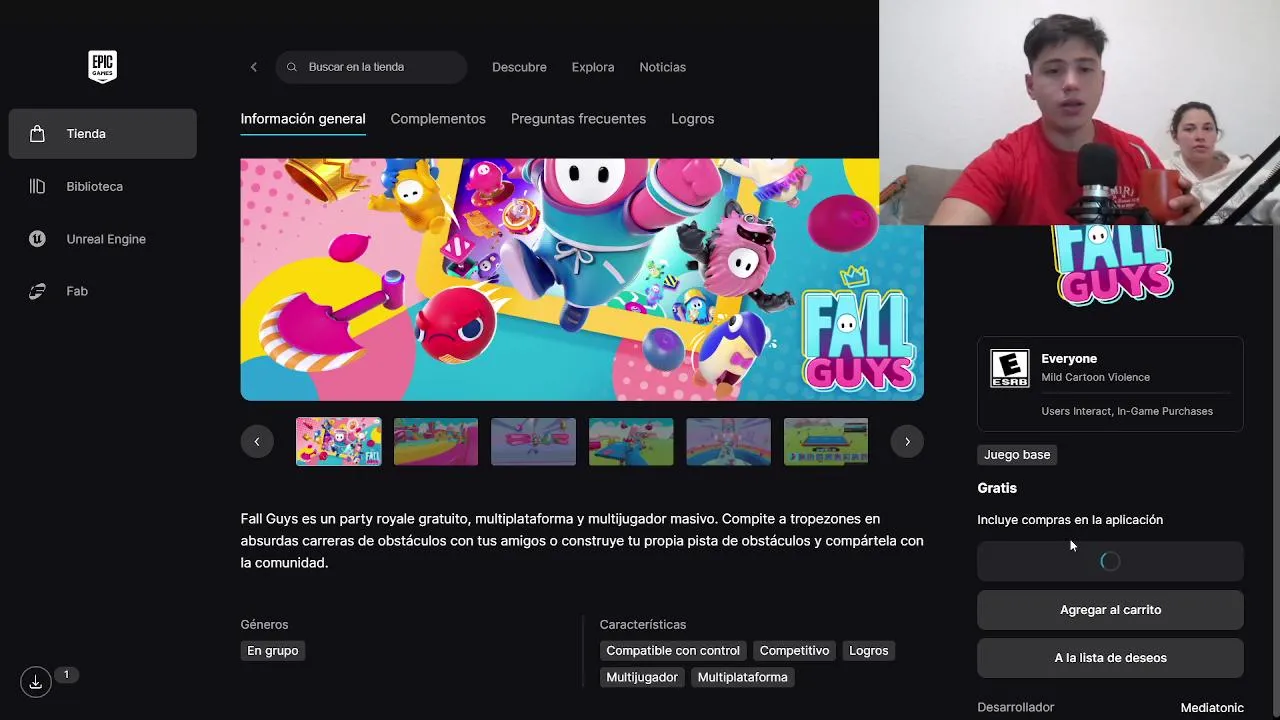Screen dimensions: 1280x720
Task: Select the fourth screenshot thumbnail
Action: coord(631,441)
